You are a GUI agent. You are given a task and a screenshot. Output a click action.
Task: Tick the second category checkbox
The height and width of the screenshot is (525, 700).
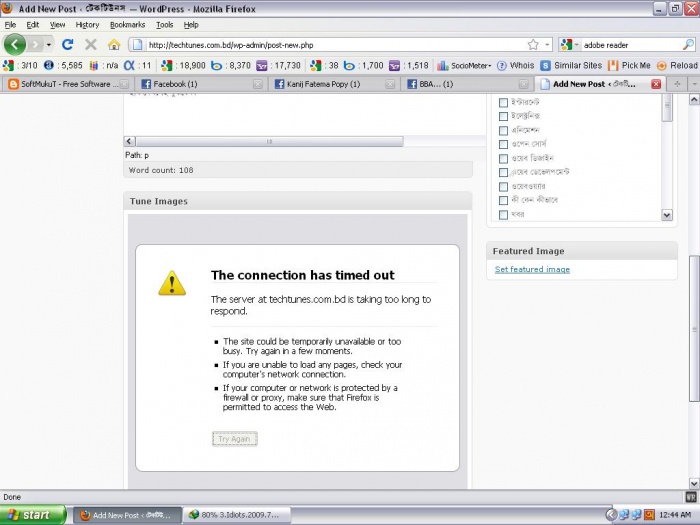point(503,116)
